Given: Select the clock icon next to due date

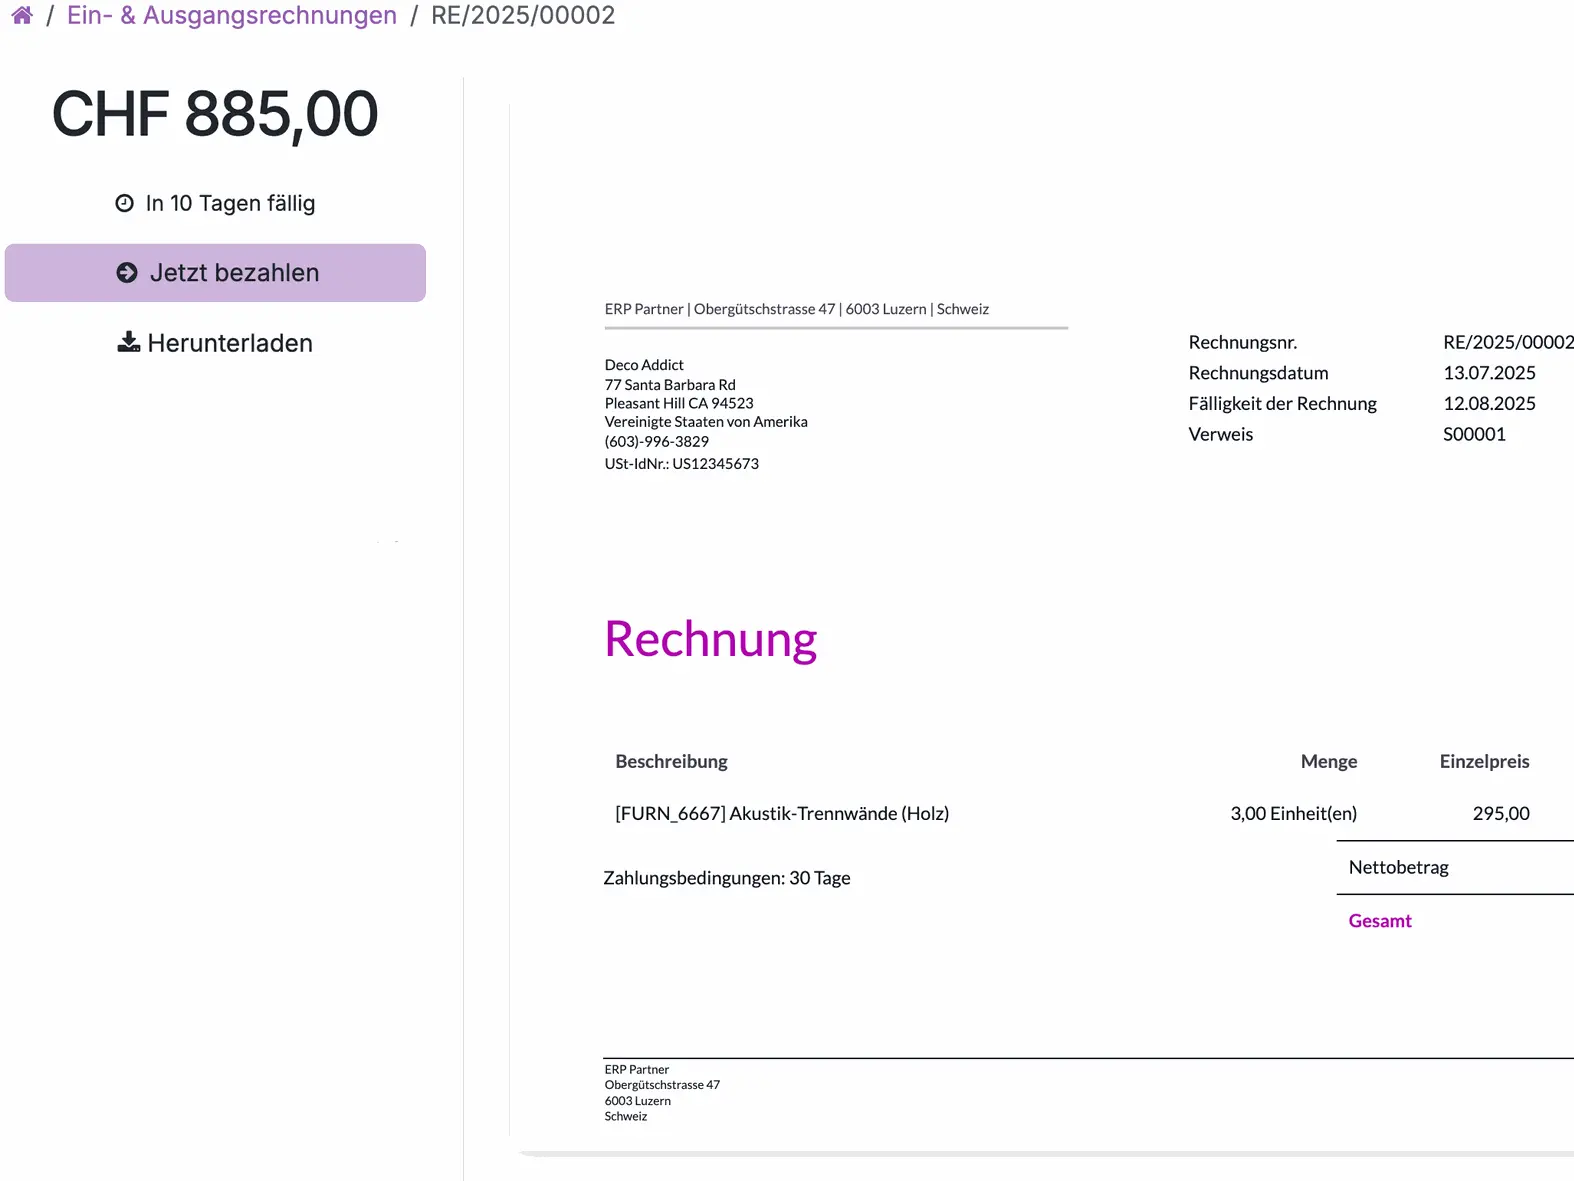Looking at the screenshot, I should (123, 202).
